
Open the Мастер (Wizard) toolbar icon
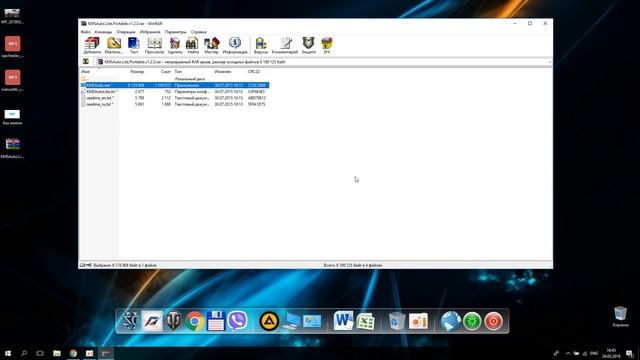pyautogui.click(x=211, y=45)
